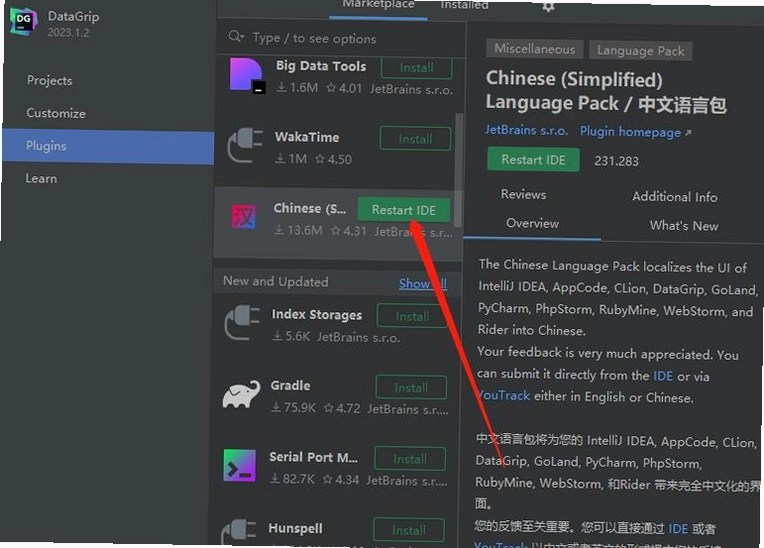Select the Index Storages plug icon

pyautogui.click(x=242, y=323)
